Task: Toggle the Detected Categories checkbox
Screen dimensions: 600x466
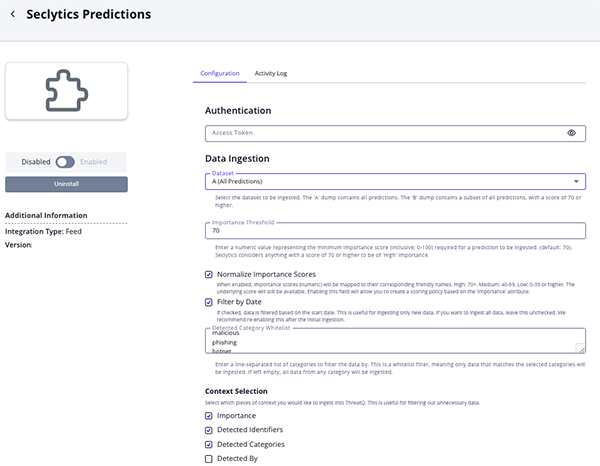Action: tap(209, 445)
